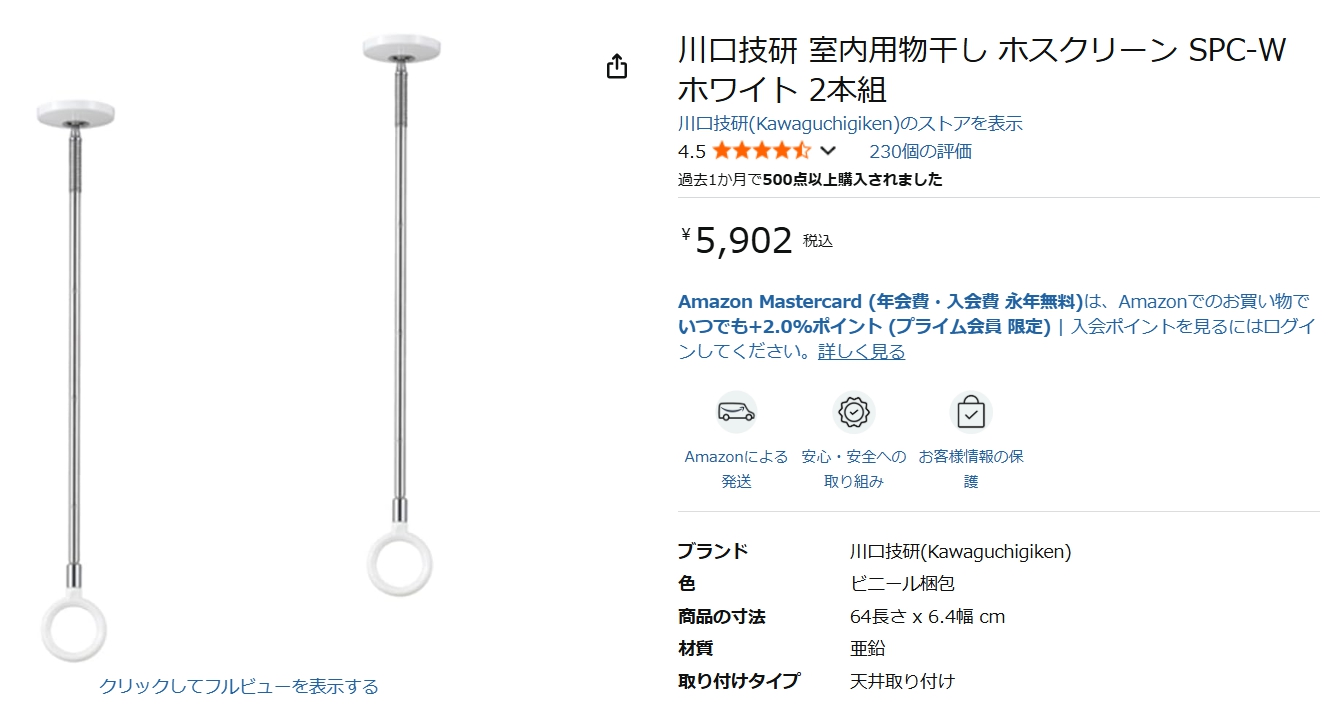Click the ¥5,902 price

(x=743, y=241)
